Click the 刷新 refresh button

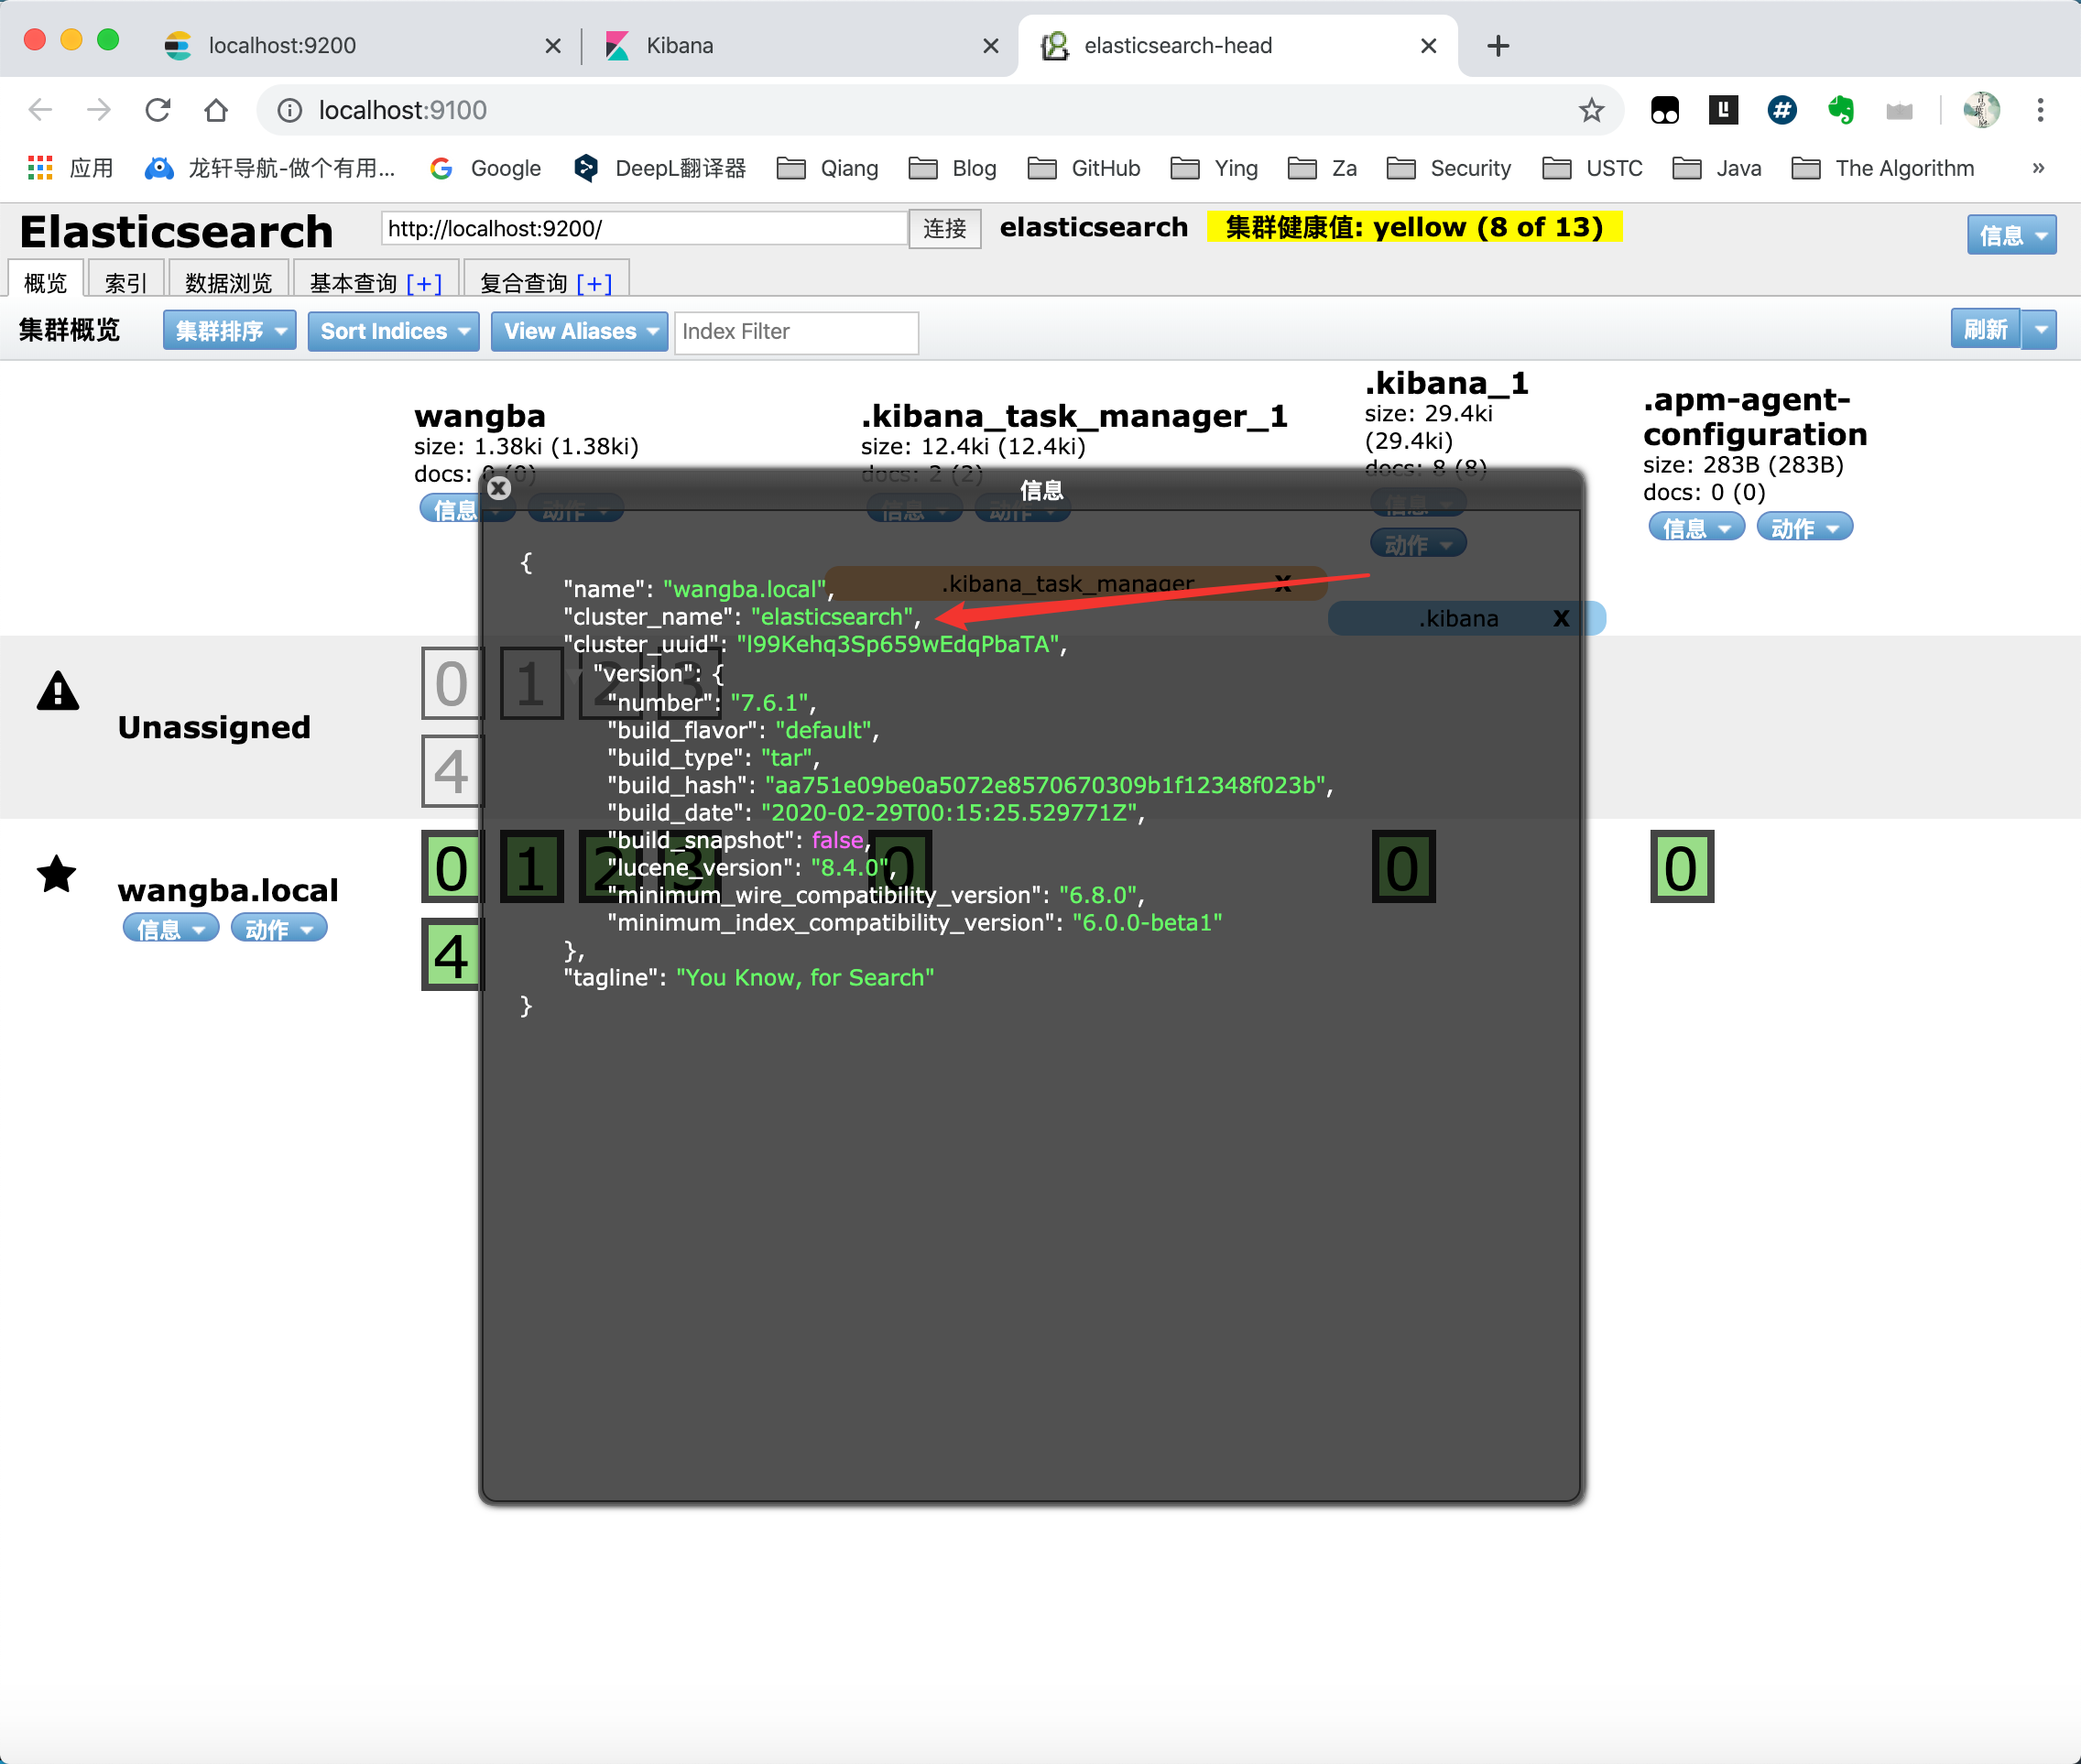click(x=1984, y=329)
